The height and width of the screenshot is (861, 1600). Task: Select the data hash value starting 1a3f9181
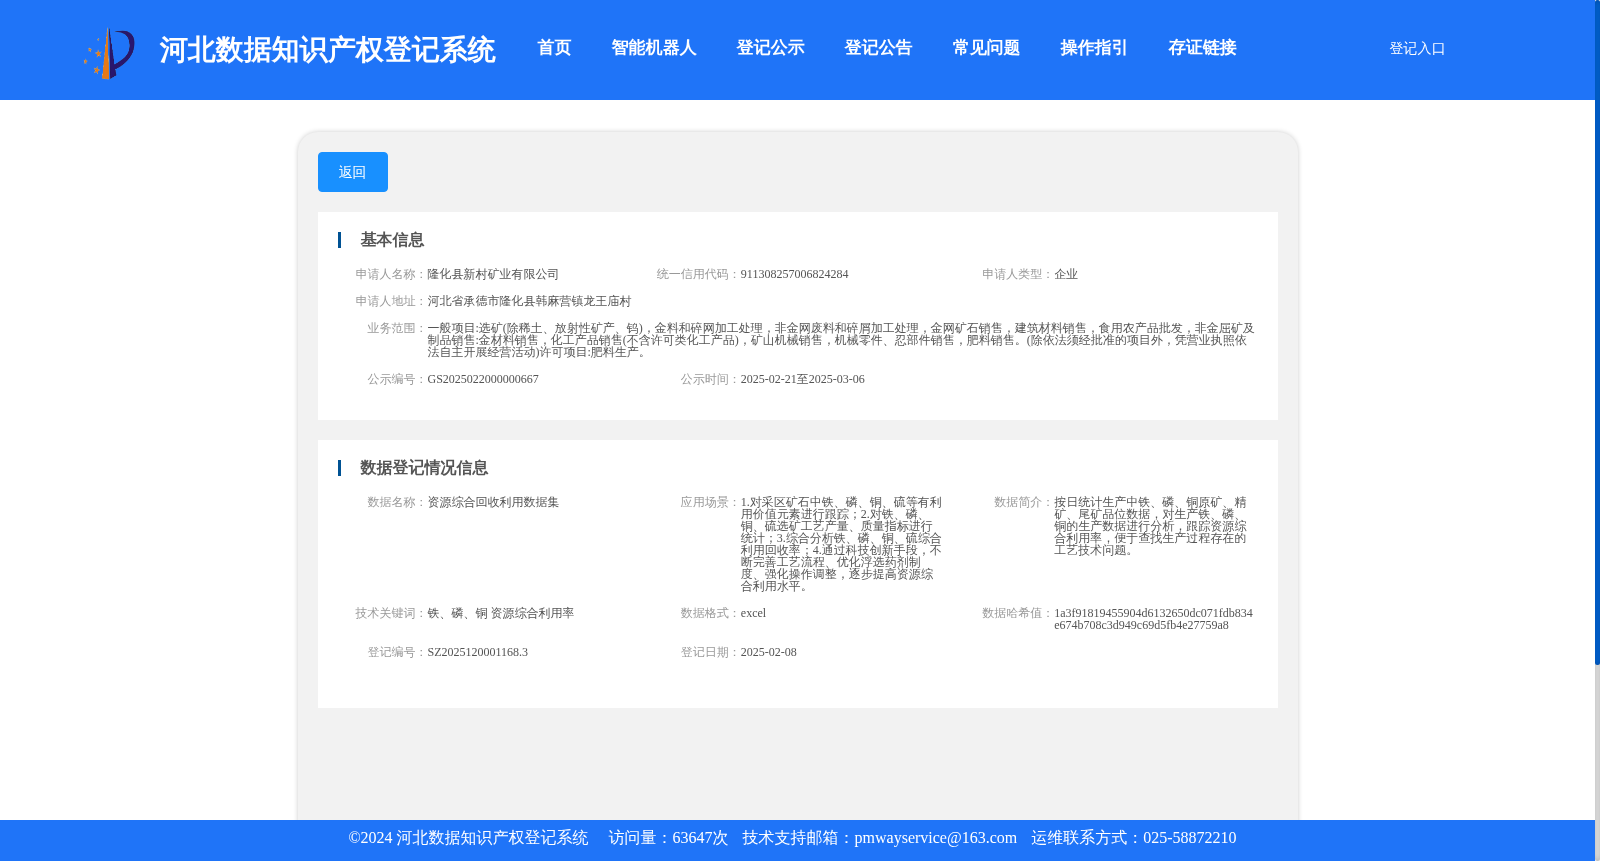(1153, 619)
